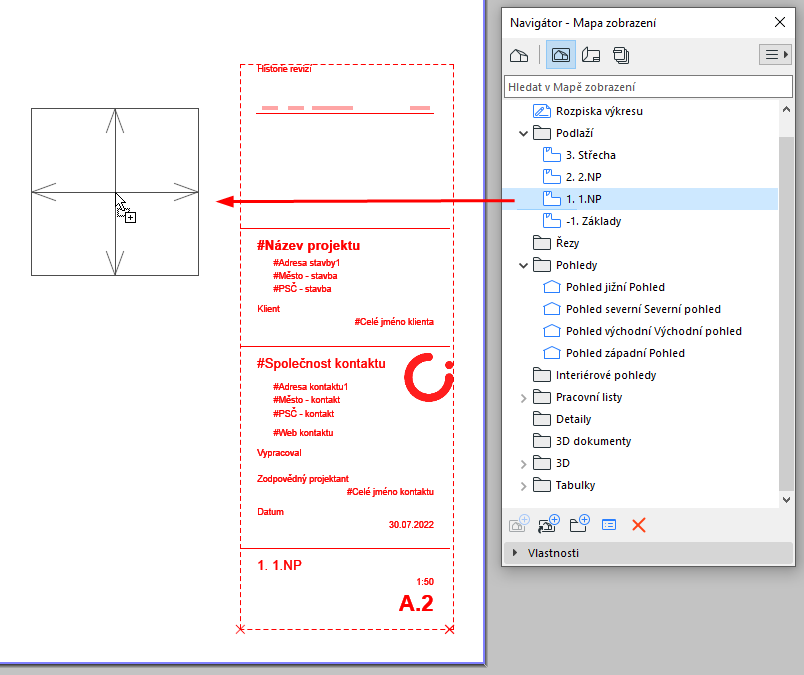
Task: Click the #Celé jméno klienta text
Action: click(394, 322)
